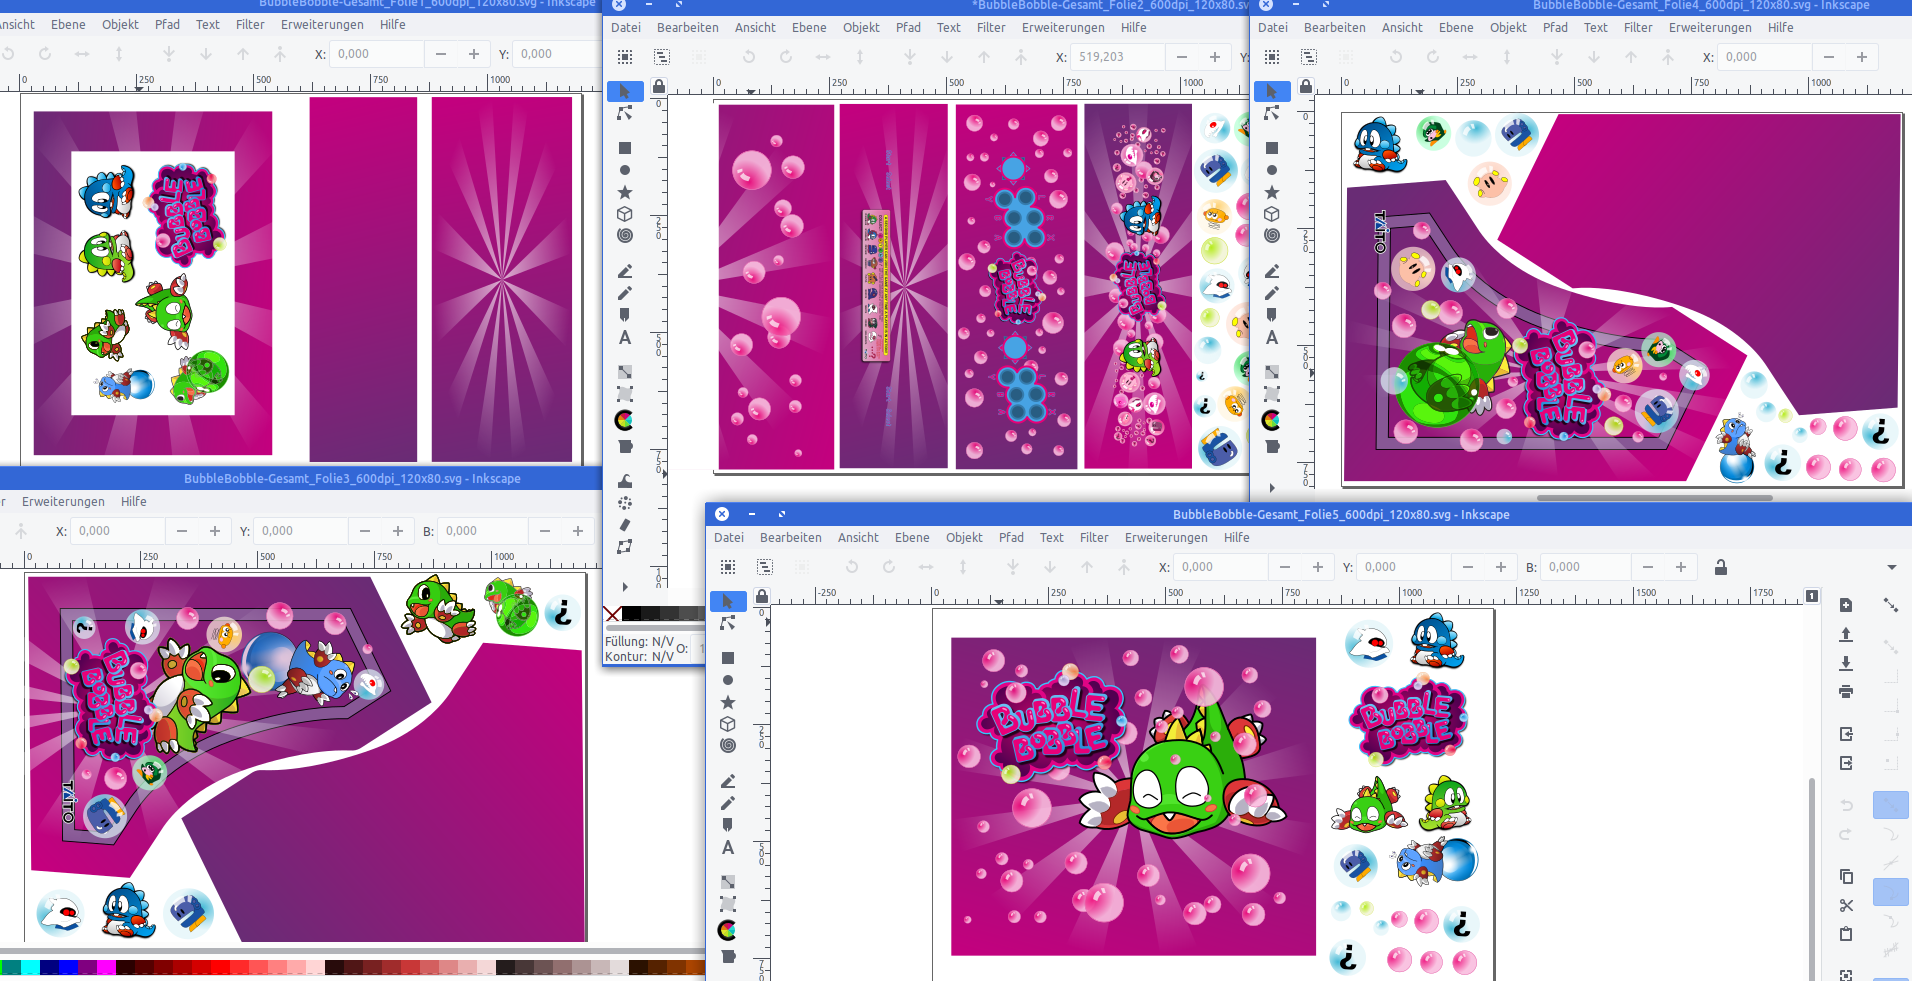Click the Import icon in Folie5 window
The image size is (1912, 981).
coord(1846,734)
